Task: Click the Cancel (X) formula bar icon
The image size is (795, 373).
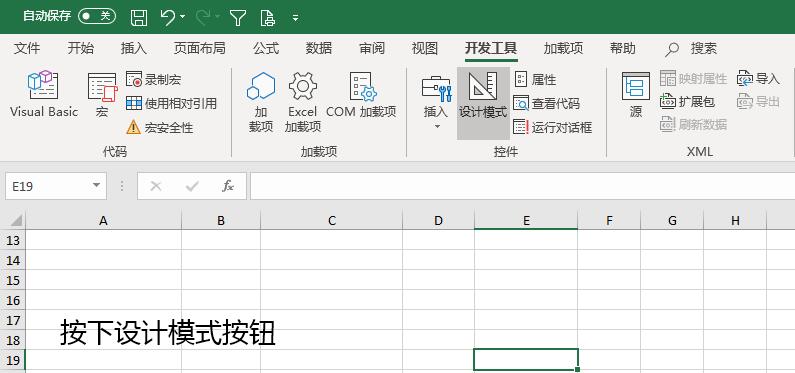Action: 156,186
